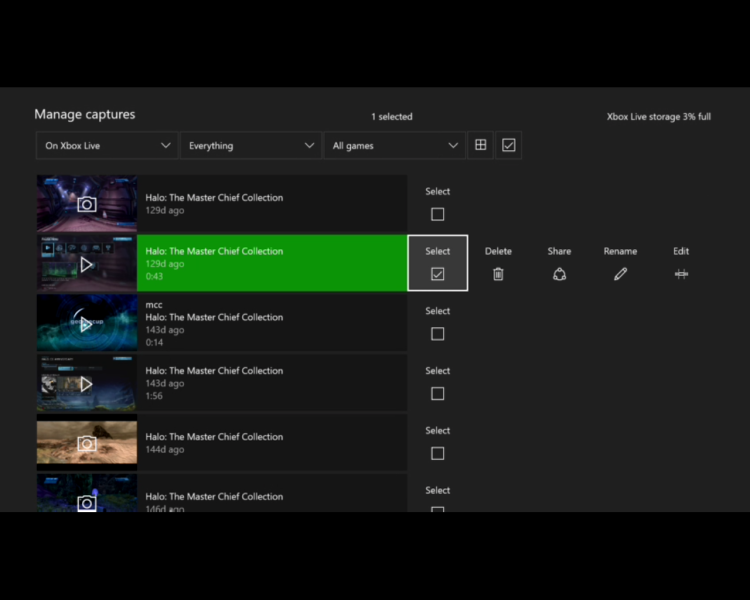Select the 143d ago 1:56 clip entry
This screenshot has width=750, height=600.
pos(271,383)
